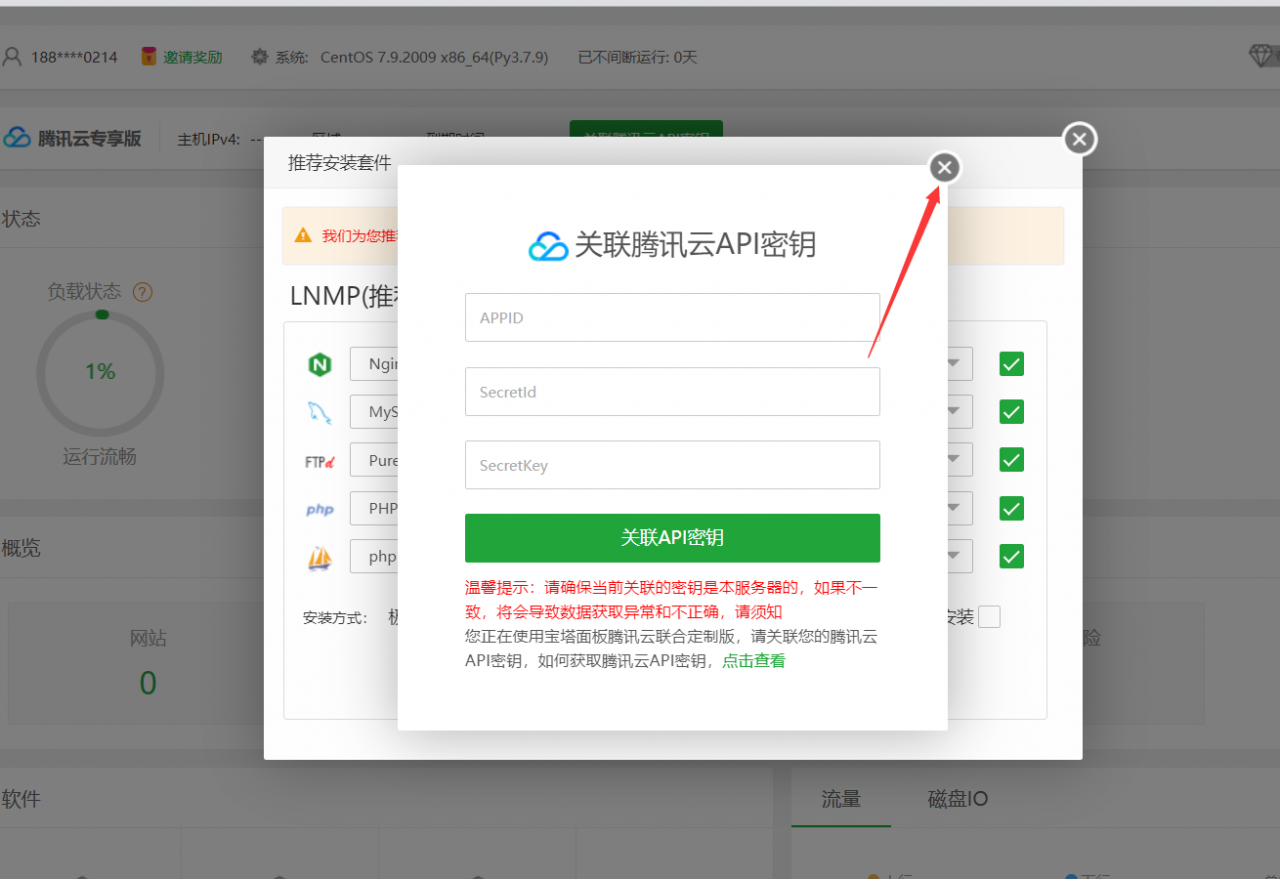This screenshot has width=1280, height=879.
Task: Click the MySQL dolphin icon
Action: pyautogui.click(x=320, y=412)
